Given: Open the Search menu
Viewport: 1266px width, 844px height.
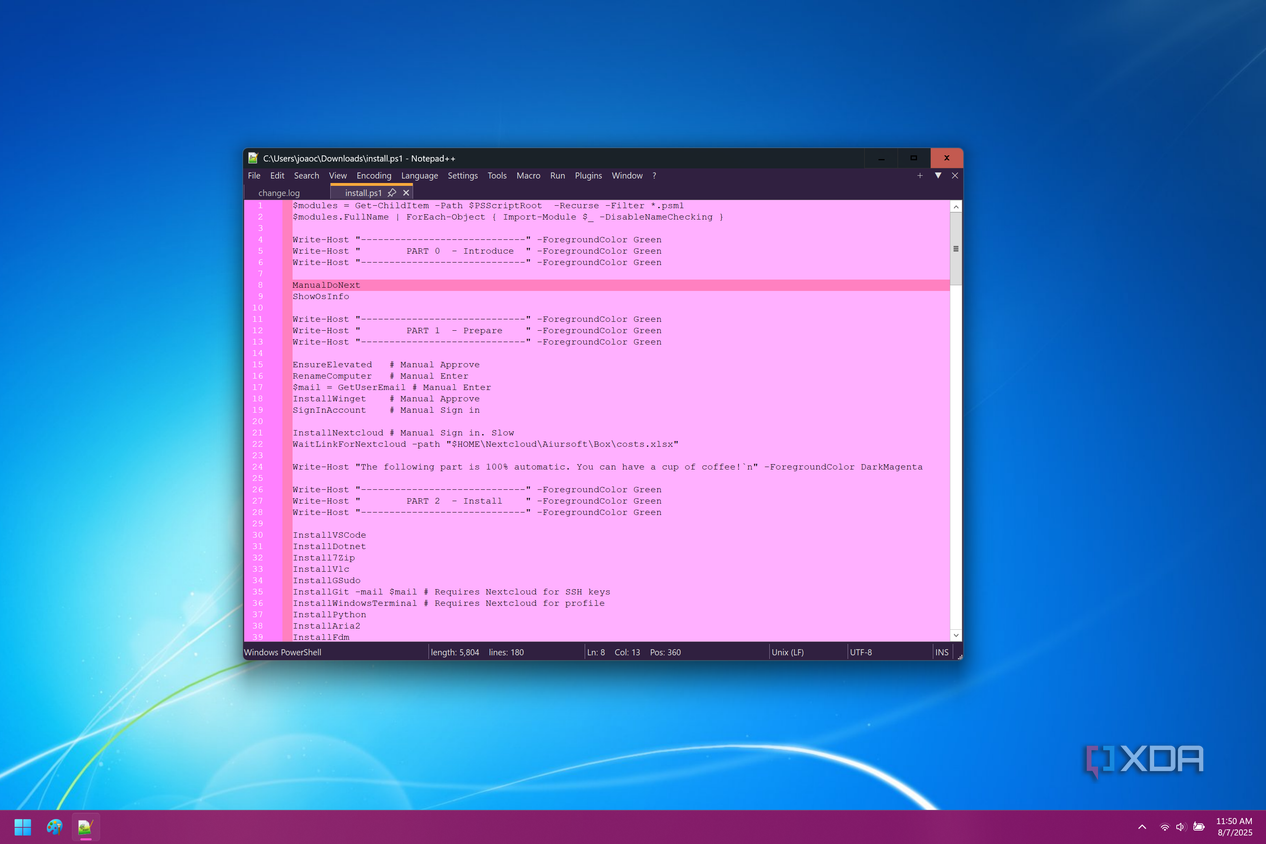Looking at the screenshot, I should [307, 176].
